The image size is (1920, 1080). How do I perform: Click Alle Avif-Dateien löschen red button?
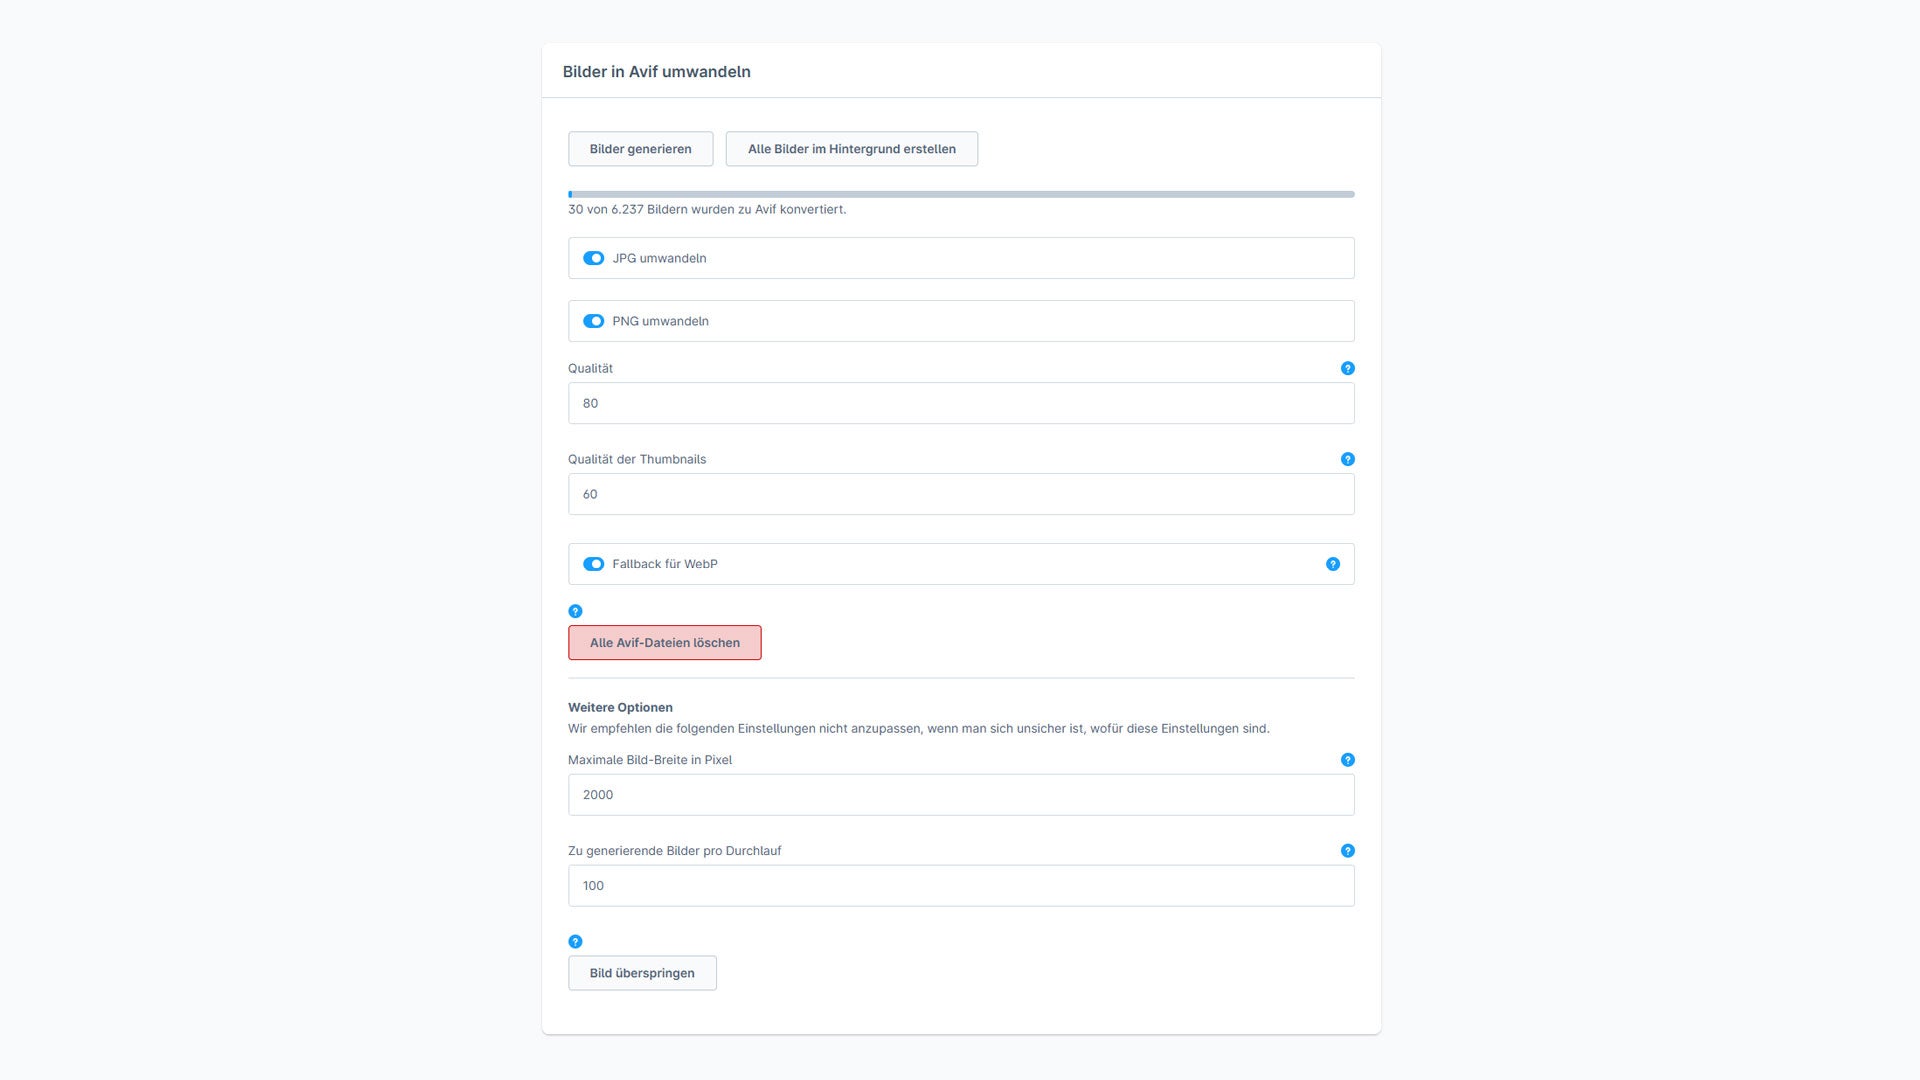(664, 643)
